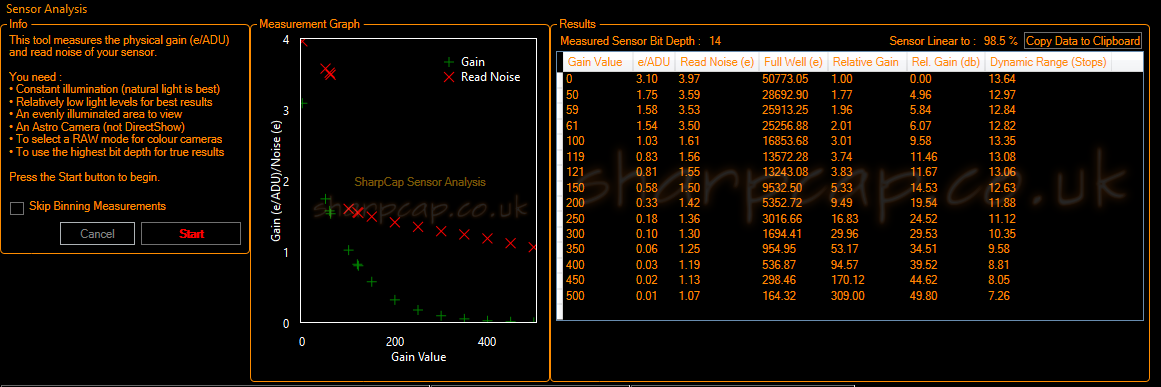The height and width of the screenshot is (387, 1161).
Task: Click the Start button
Action: coord(191,234)
